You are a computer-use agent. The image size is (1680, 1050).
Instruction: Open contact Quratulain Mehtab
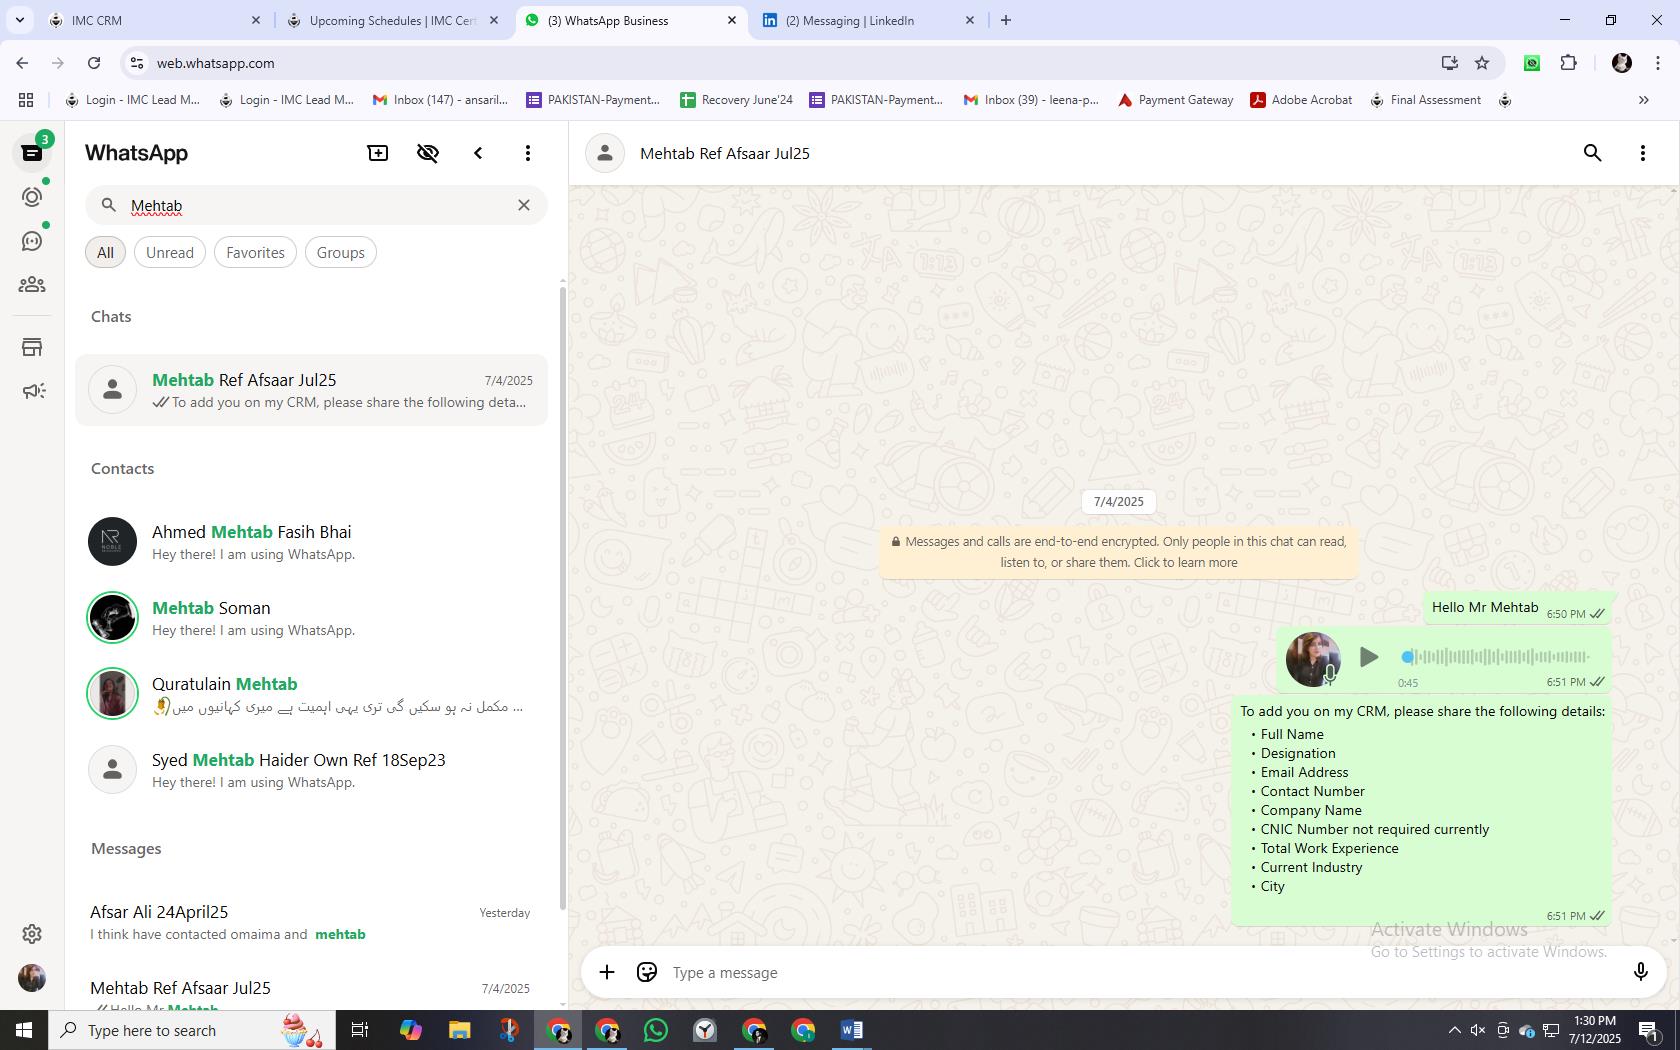(x=312, y=694)
